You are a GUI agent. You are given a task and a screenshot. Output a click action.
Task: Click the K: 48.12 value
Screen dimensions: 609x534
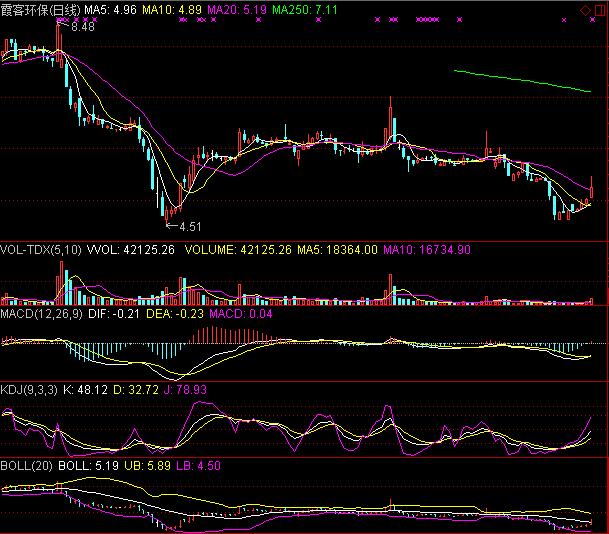85,390
